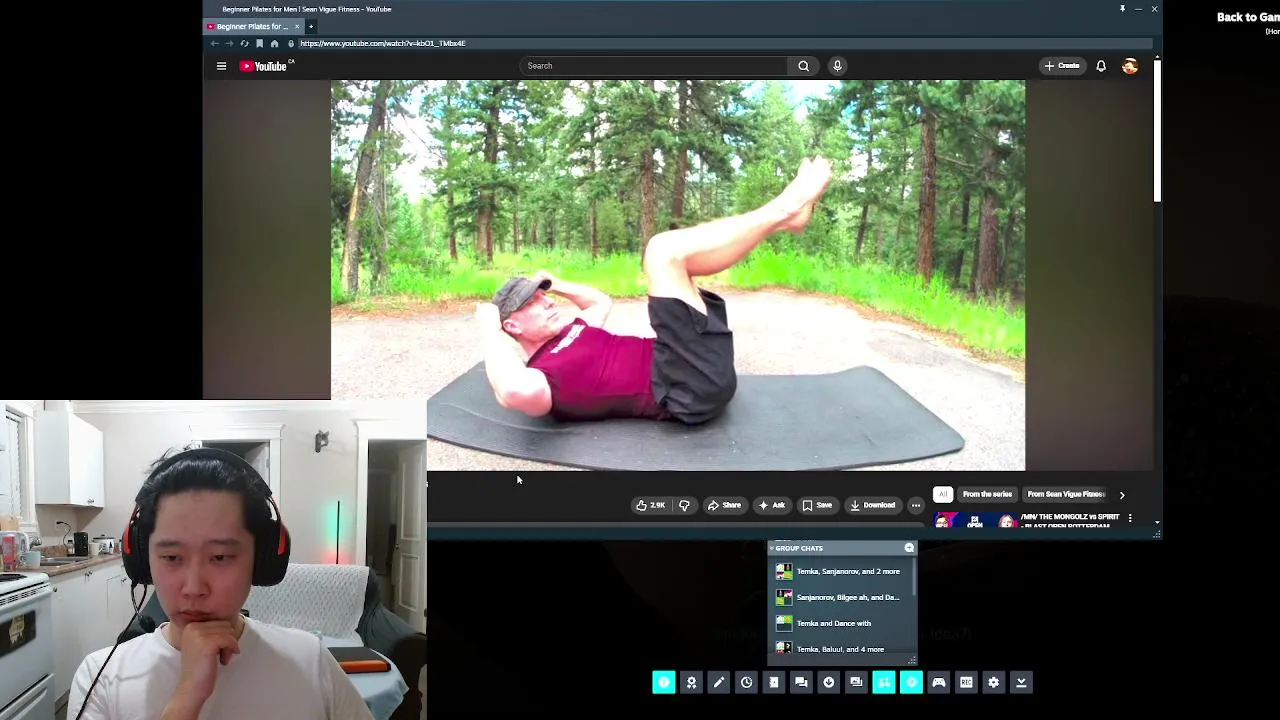Toggle the highlighted circle icon beside friends icon
The width and height of the screenshot is (1280, 720).
(911, 682)
